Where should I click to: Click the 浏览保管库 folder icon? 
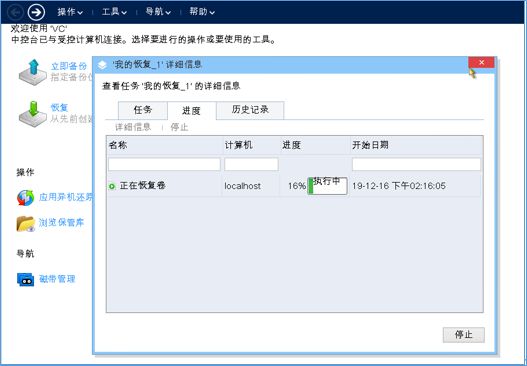(x=26, y=223)
